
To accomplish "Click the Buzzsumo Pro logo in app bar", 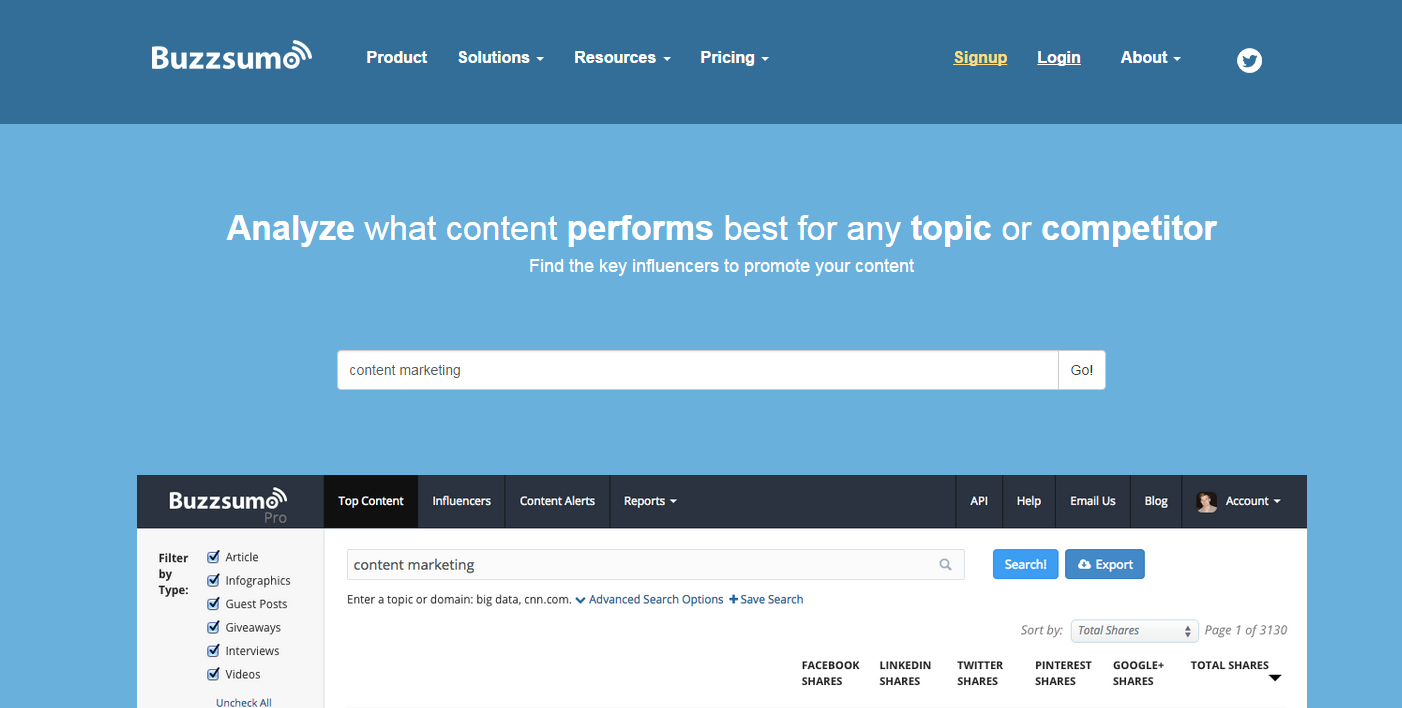I will pos(228,503).
